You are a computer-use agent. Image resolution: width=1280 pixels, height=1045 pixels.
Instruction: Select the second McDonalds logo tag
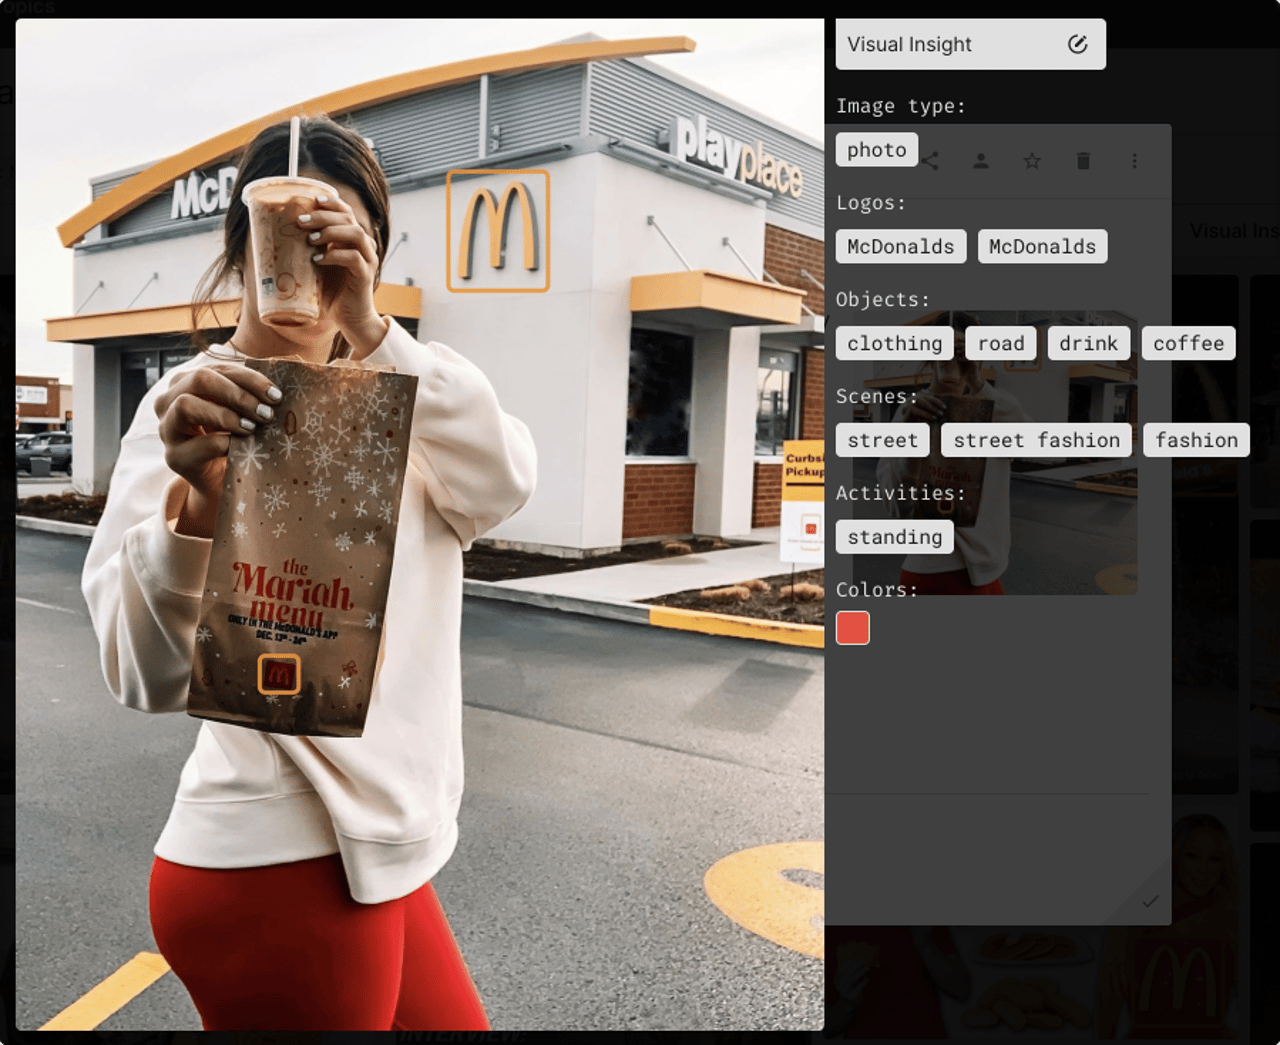[1042, 247]
